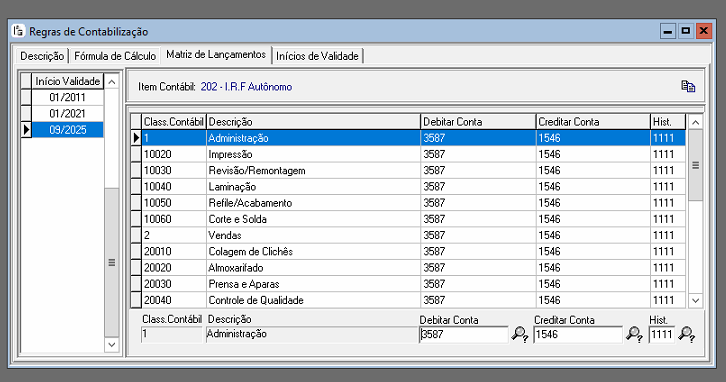Click class code 10060 cell
The image size is (726, 382).
(x=174, y=219)
